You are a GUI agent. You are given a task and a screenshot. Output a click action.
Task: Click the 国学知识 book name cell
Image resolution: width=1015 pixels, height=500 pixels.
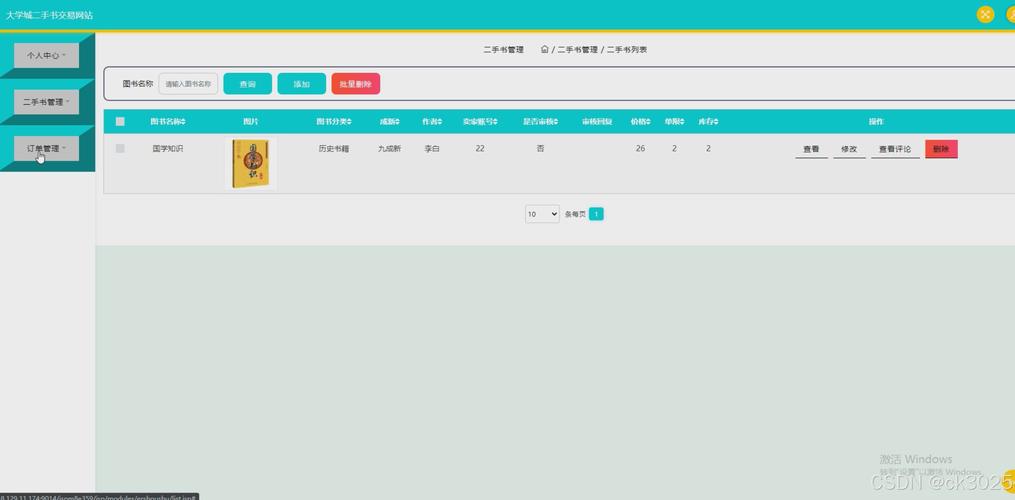[168, 148]
